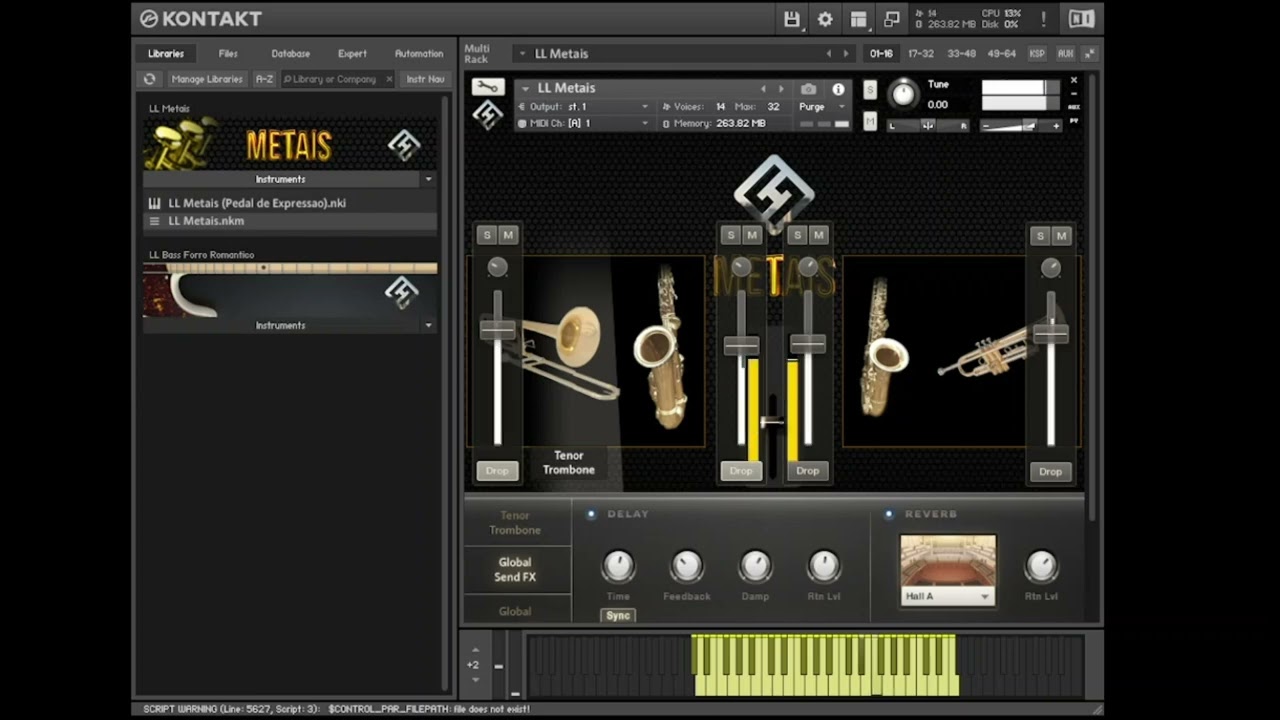Select next LL Metais instrument arrow
Viewport: 1280px width, 720px height.
pyautogui.click(x=781, y=89)
